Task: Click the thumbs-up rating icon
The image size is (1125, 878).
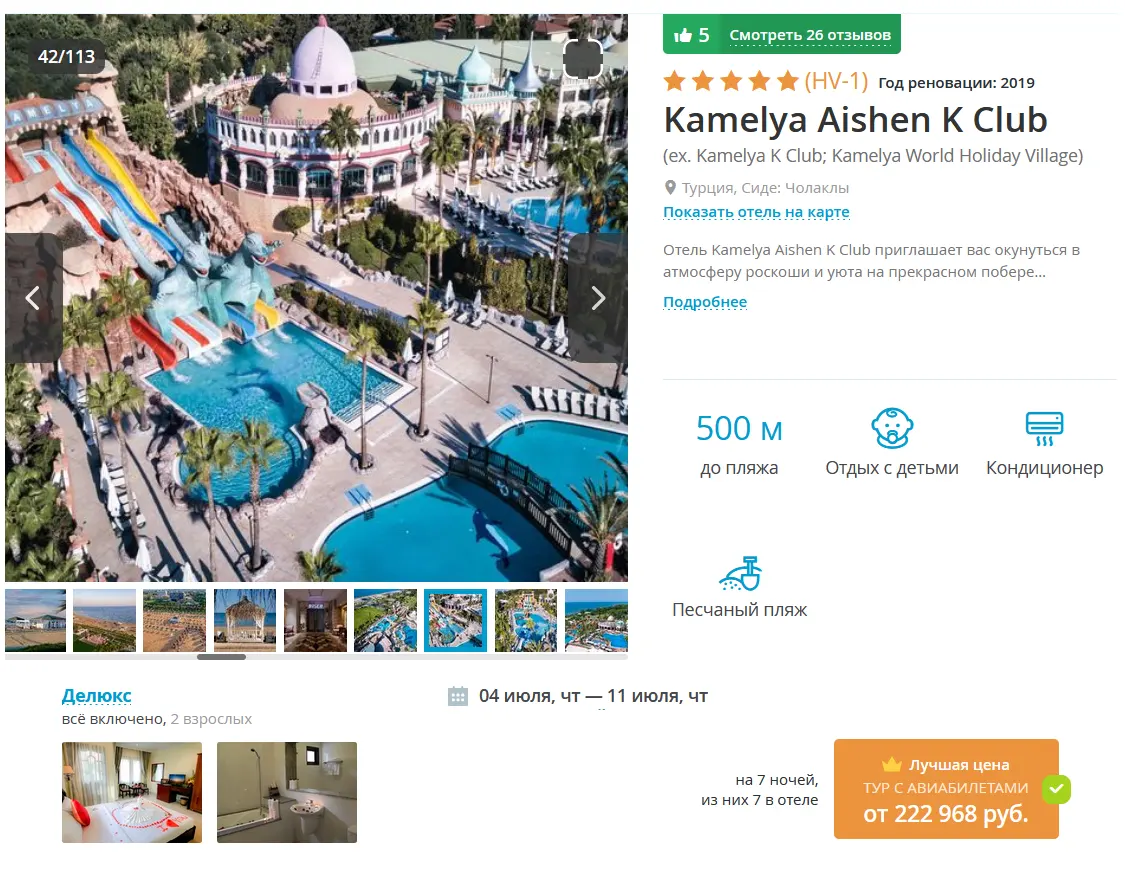Action: click(x=682, y=35)
